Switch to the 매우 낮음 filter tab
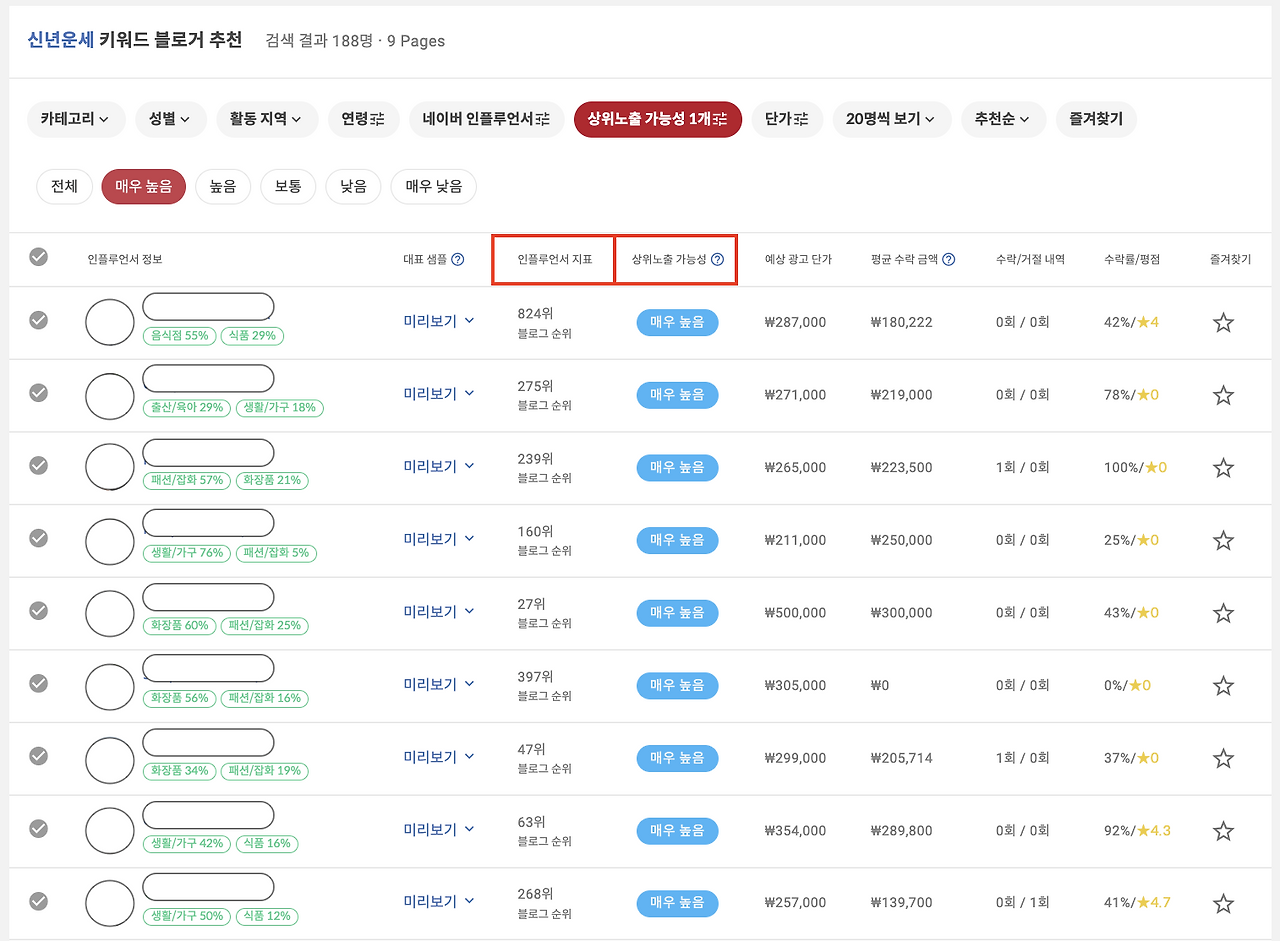The height and width of the screenshot is (941, 1280). pyautogui.click(x=433, y=186)
